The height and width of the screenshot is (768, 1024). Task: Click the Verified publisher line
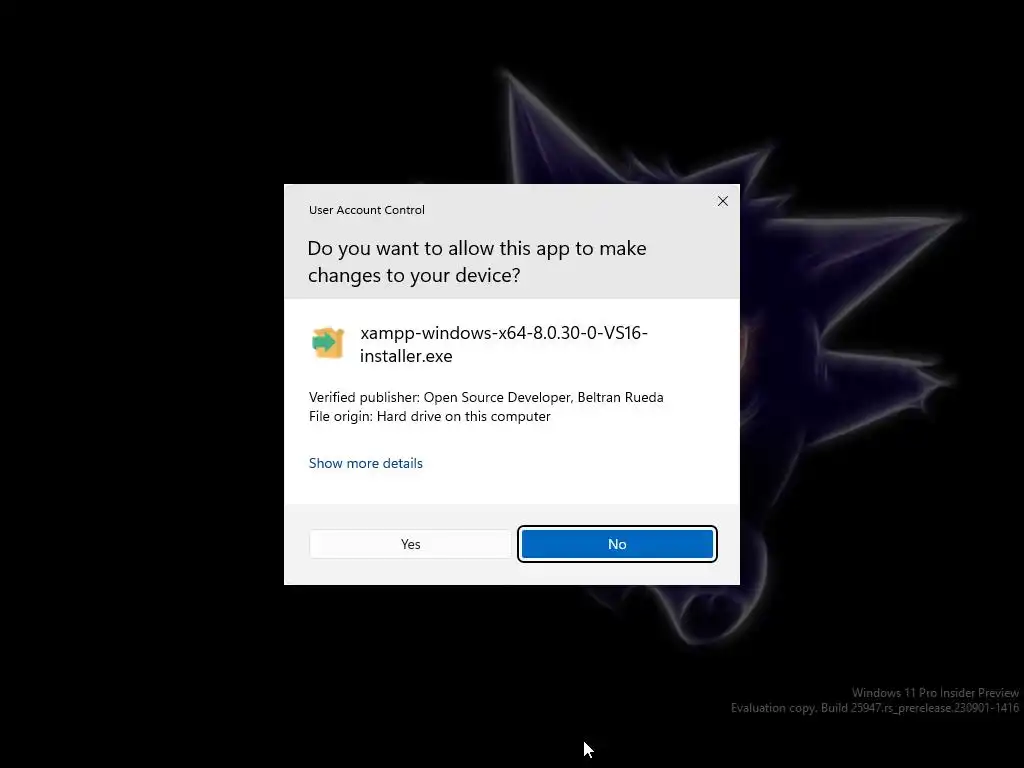point(486,397)
